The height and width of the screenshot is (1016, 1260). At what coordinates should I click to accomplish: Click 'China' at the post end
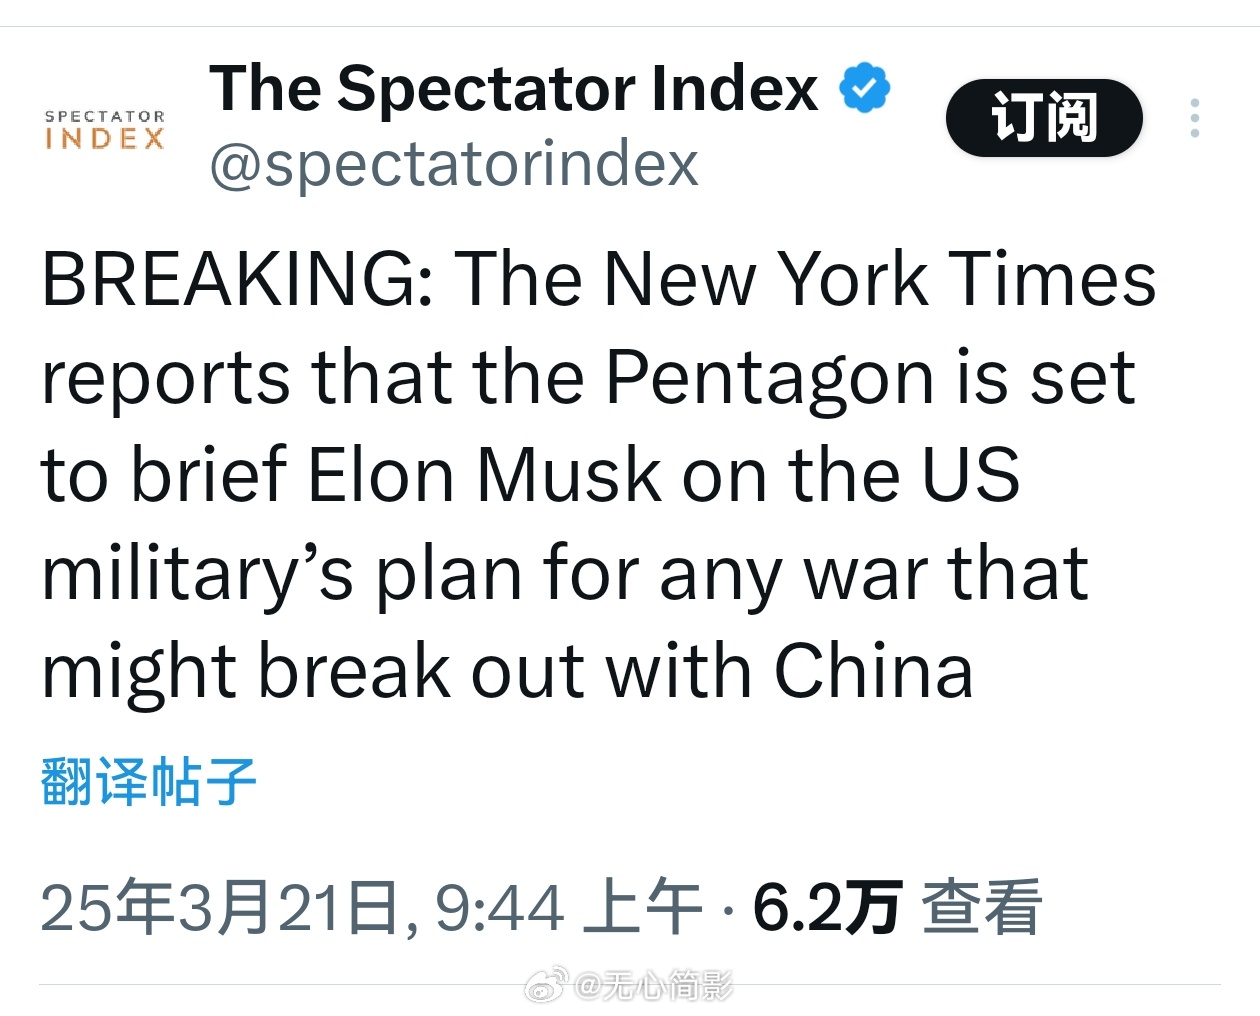click(x=873, y=671)
